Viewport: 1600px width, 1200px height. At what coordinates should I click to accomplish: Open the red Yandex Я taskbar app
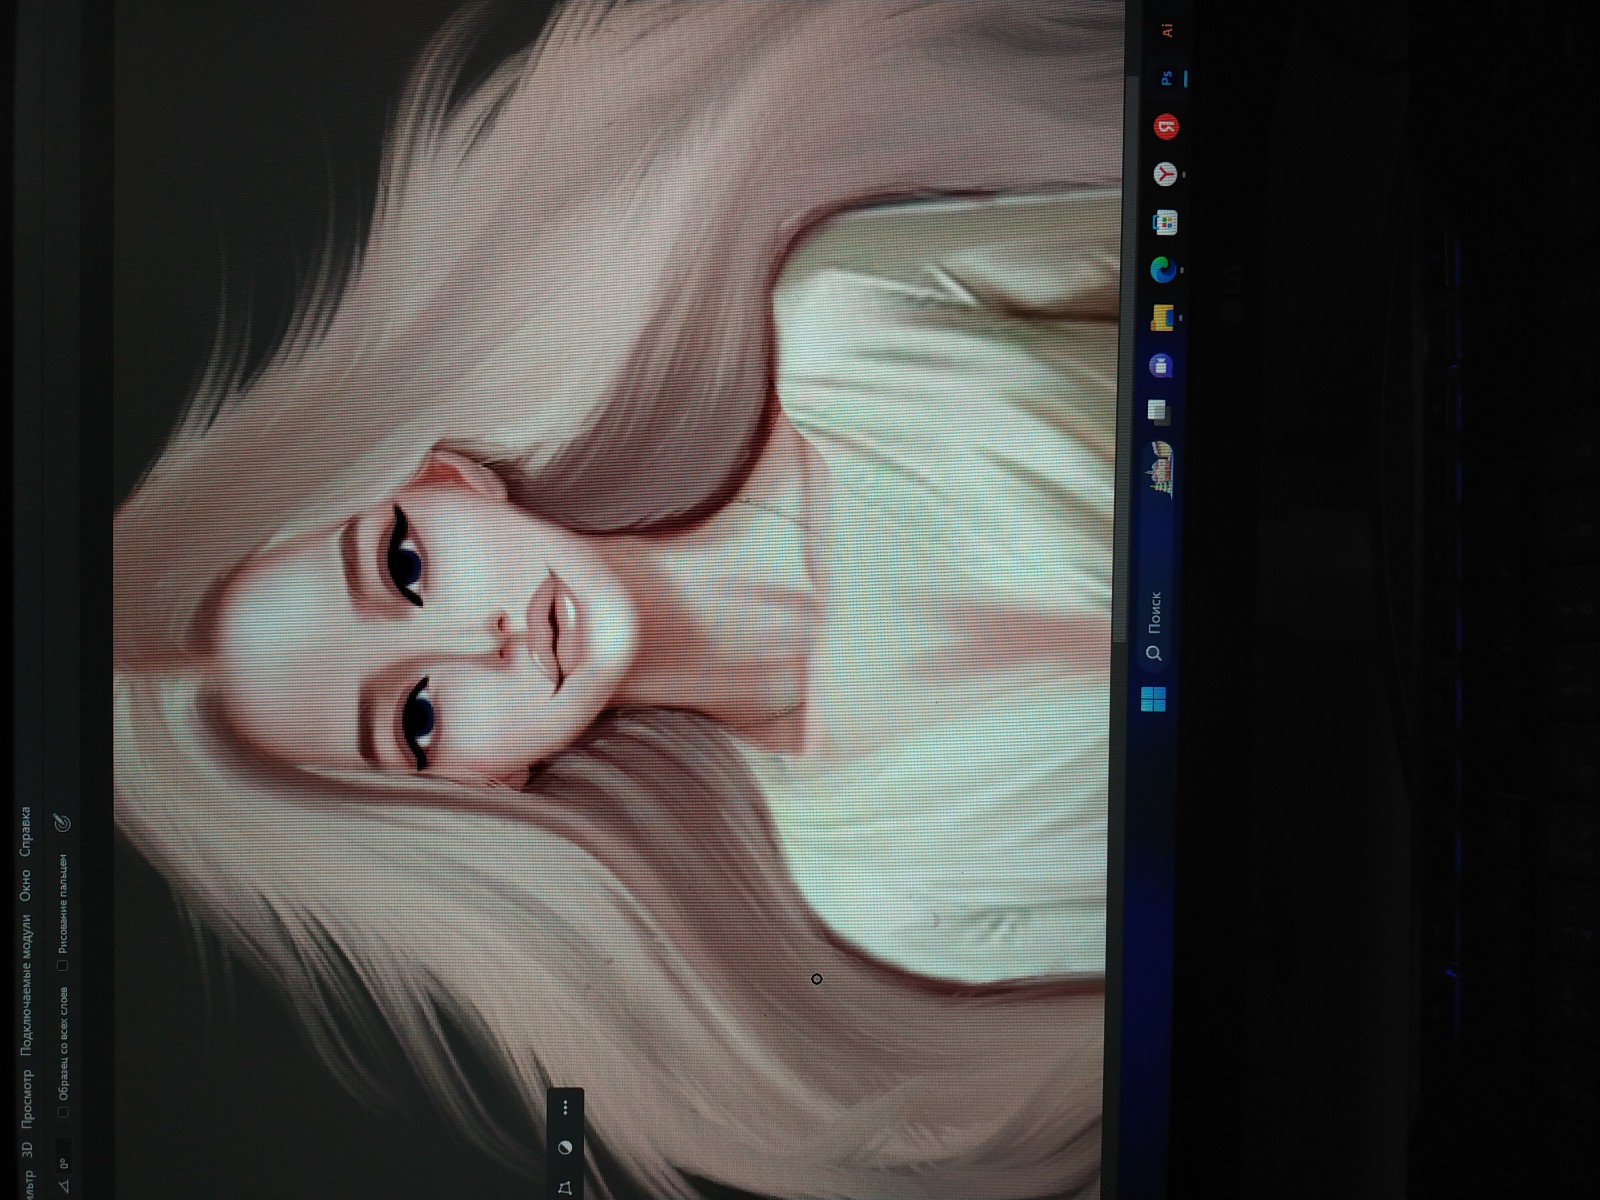click(1166, 126)
